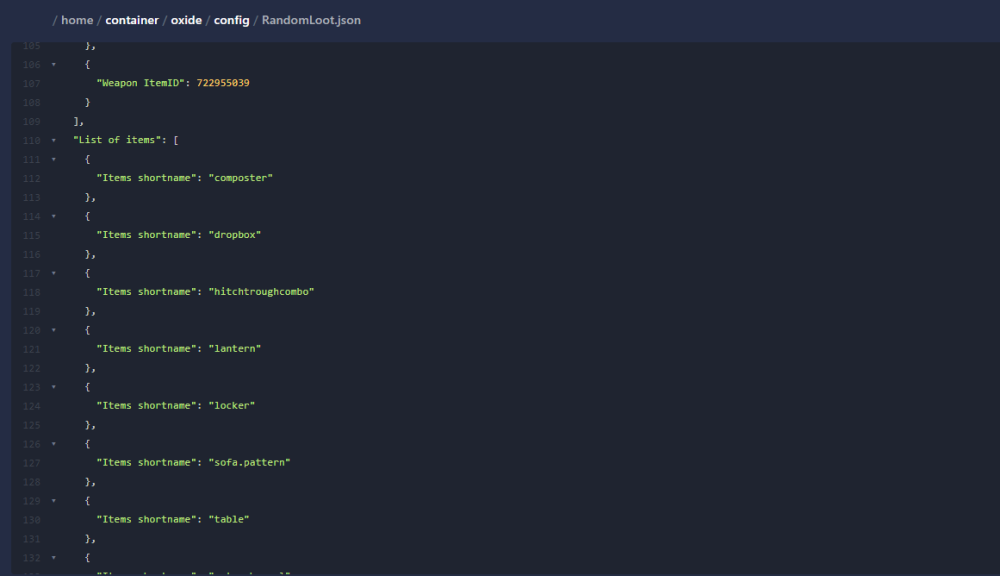Collapse the composter item object fold
The height and width of the screenshot is (576, 1000).
coord(52,159)
